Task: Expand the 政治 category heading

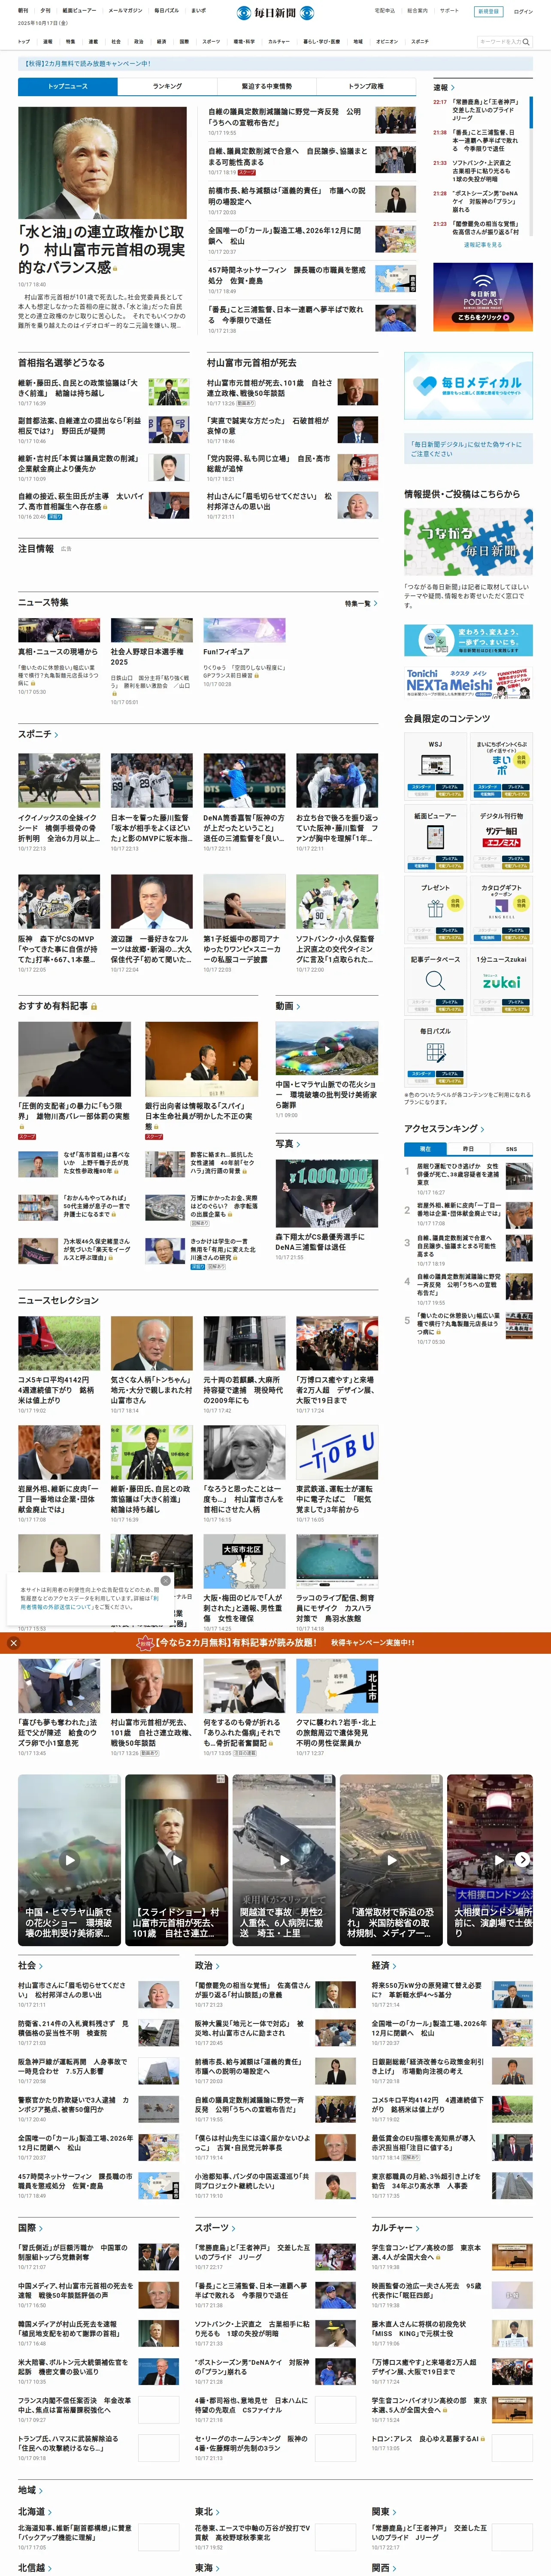Action: [207, 1965]
